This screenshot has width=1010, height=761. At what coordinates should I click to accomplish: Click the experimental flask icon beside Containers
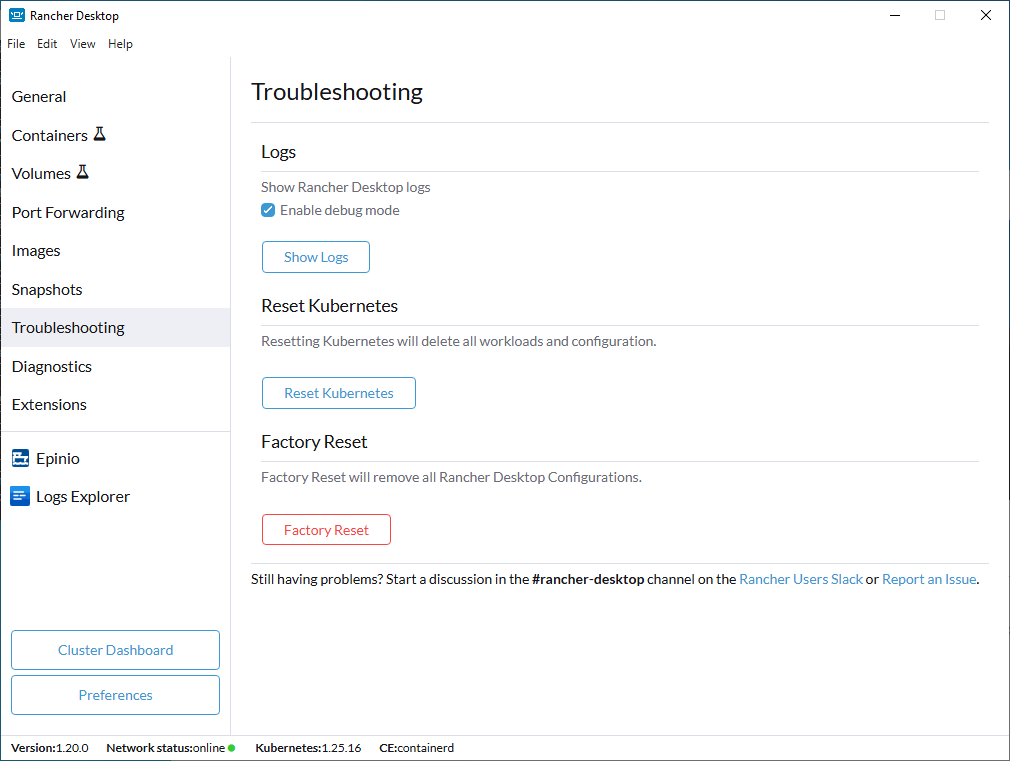(x=99, y=134)
